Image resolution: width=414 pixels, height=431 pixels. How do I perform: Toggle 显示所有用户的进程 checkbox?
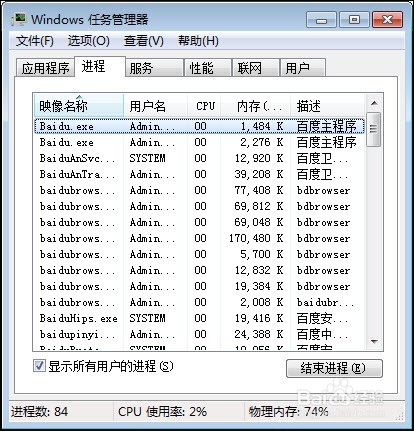[x=39, y=366]
